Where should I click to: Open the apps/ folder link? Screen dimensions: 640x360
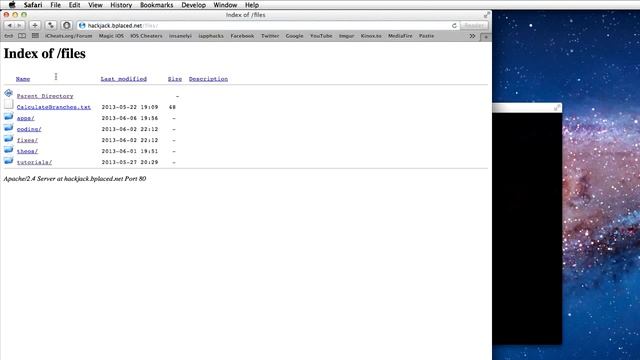click(25, 118)
